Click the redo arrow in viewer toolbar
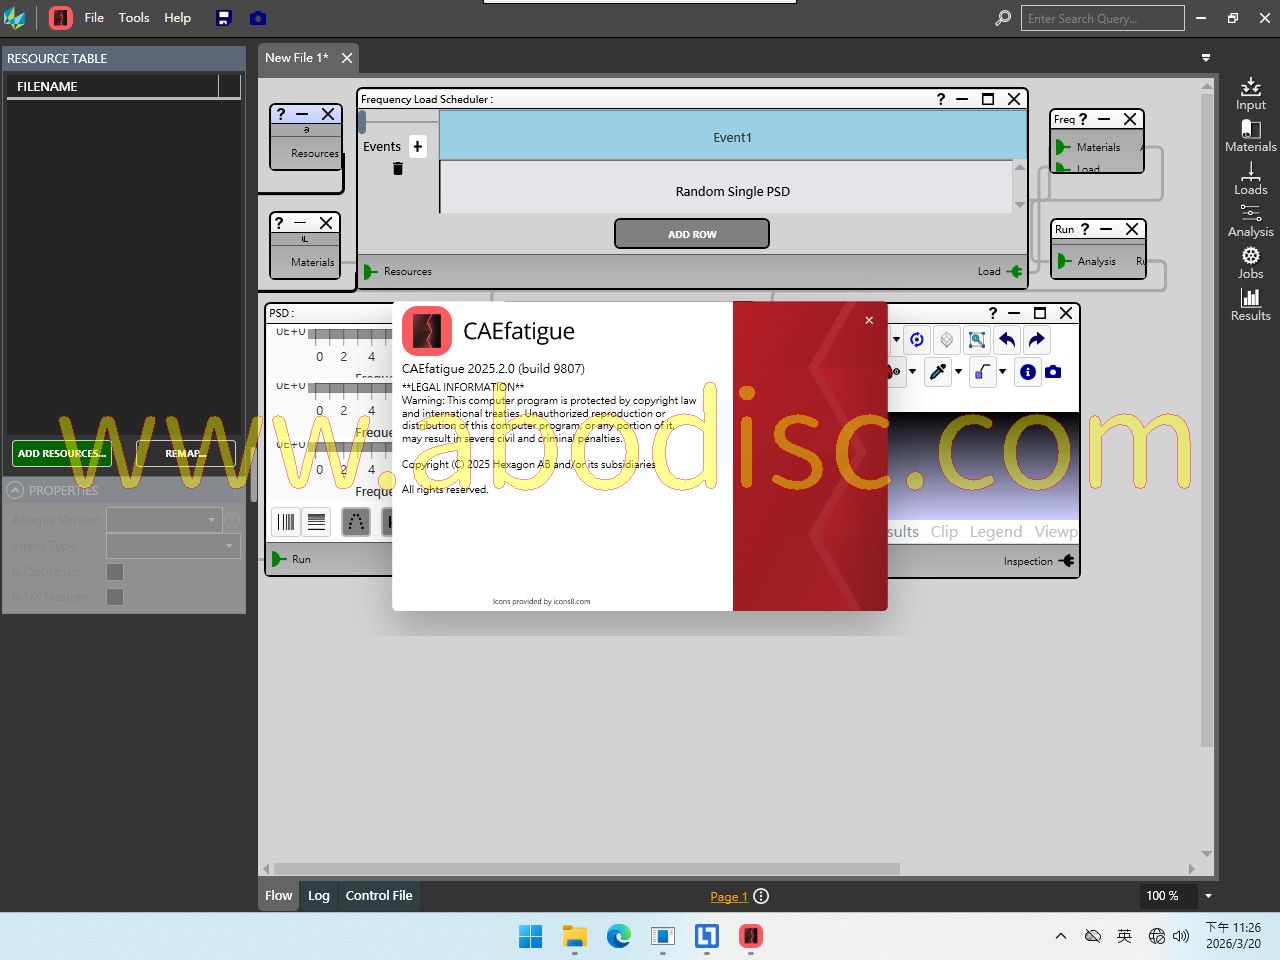The width and height of the screenshot is (1280, 960). click(1036, 340)
